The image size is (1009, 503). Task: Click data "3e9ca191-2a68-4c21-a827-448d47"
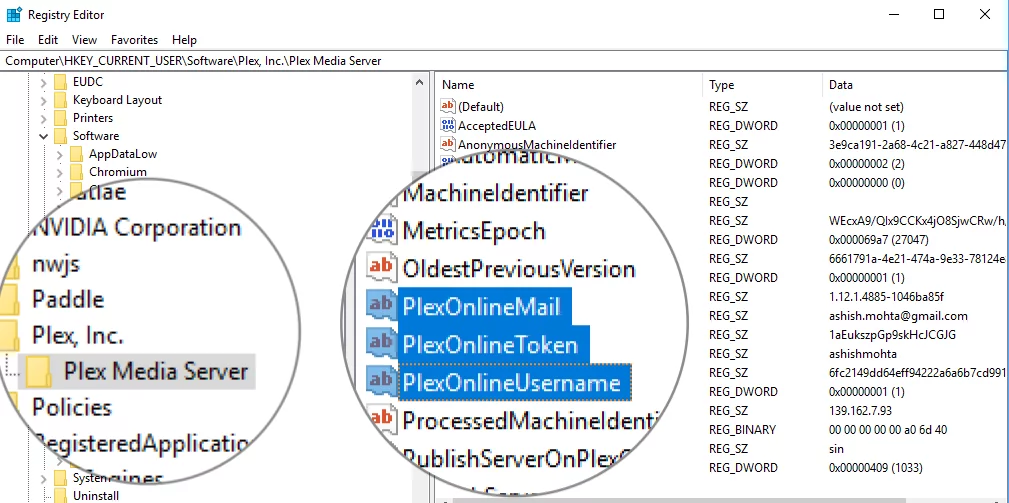[916, 145]
